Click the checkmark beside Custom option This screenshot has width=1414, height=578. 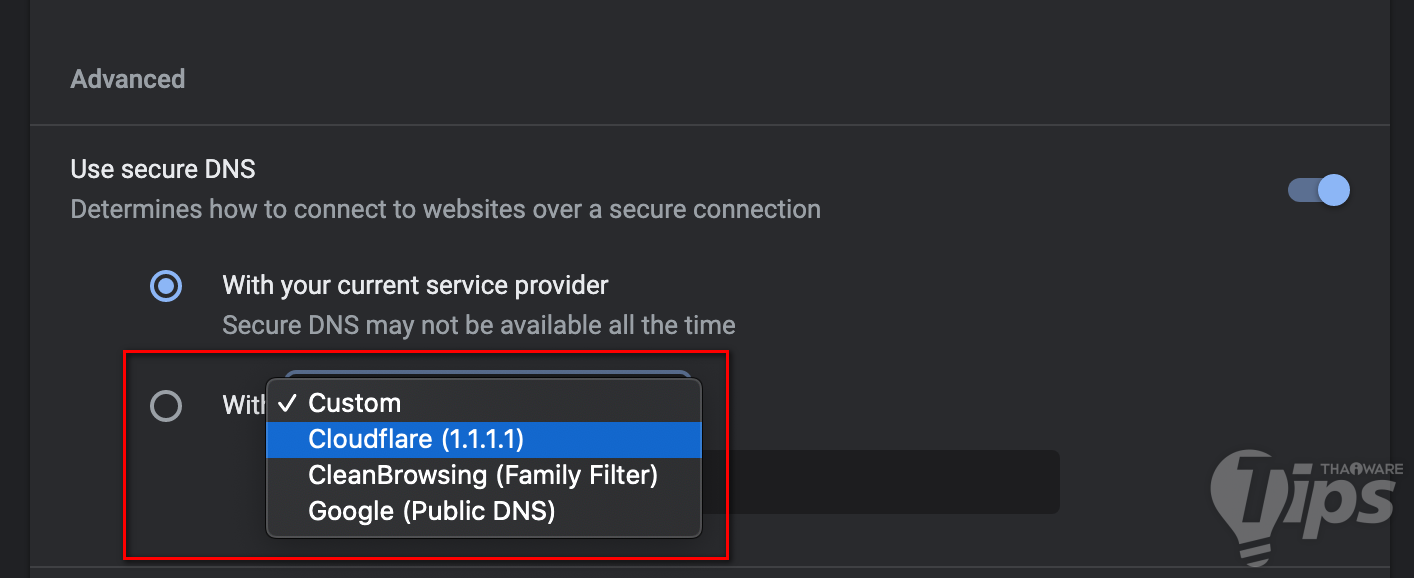[x=288, y=403]
